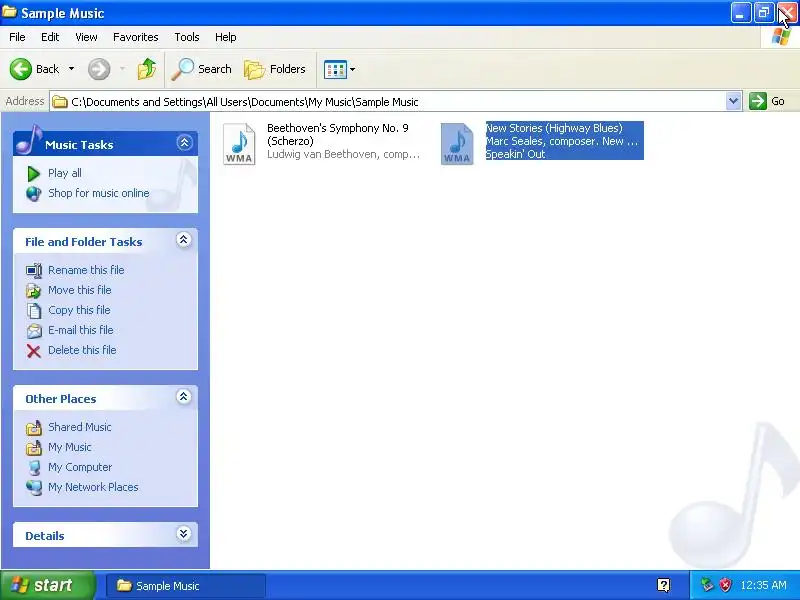Click the Rename this file icon
The image size is (800, 600).
click(34, 270)
